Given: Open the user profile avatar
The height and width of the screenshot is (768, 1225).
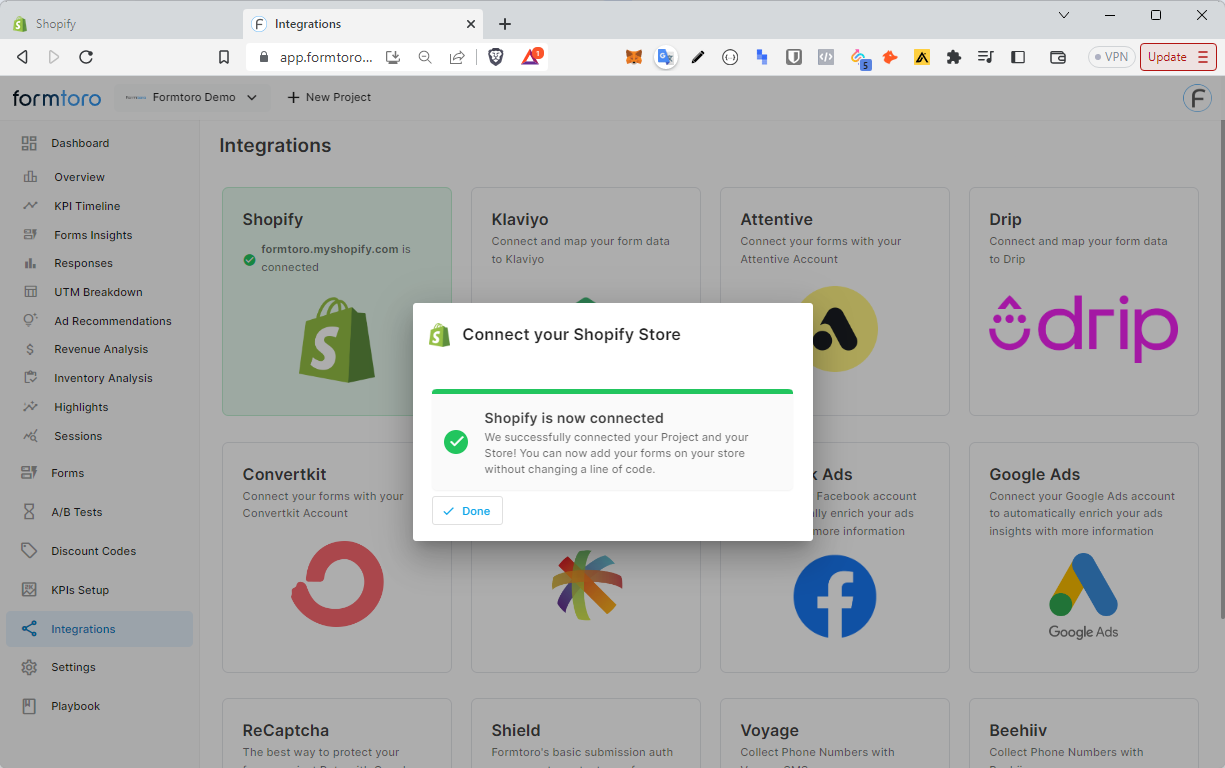Looking at the screenshot, I should click(x=1197, y=98).
